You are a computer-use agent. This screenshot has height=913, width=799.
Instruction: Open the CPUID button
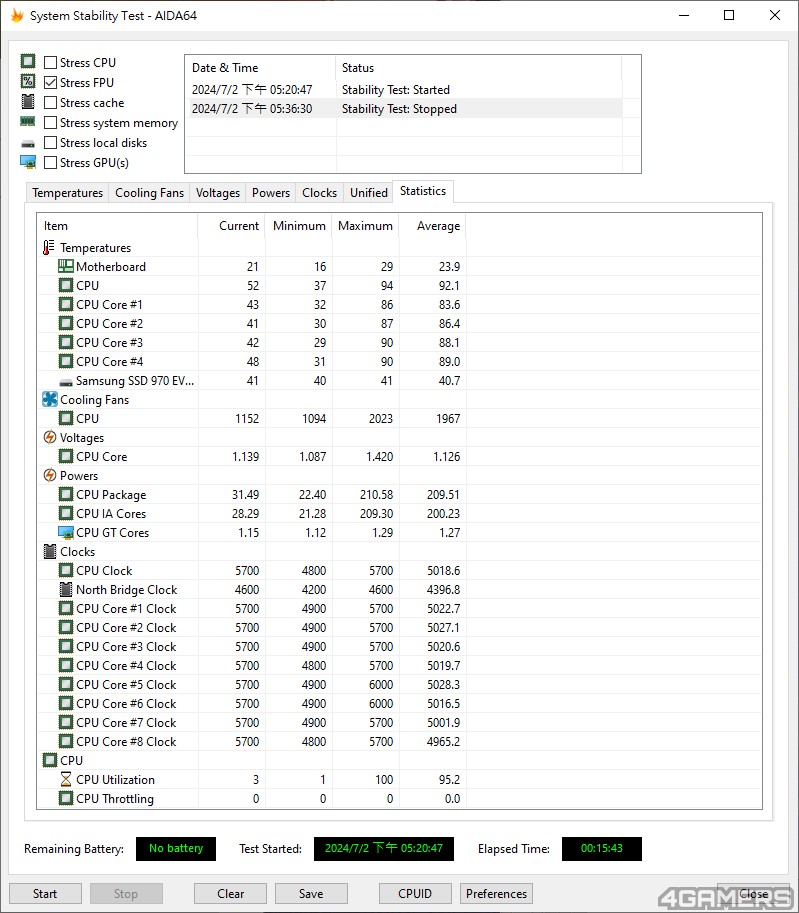pyautogui.click(x=415, y=894)
